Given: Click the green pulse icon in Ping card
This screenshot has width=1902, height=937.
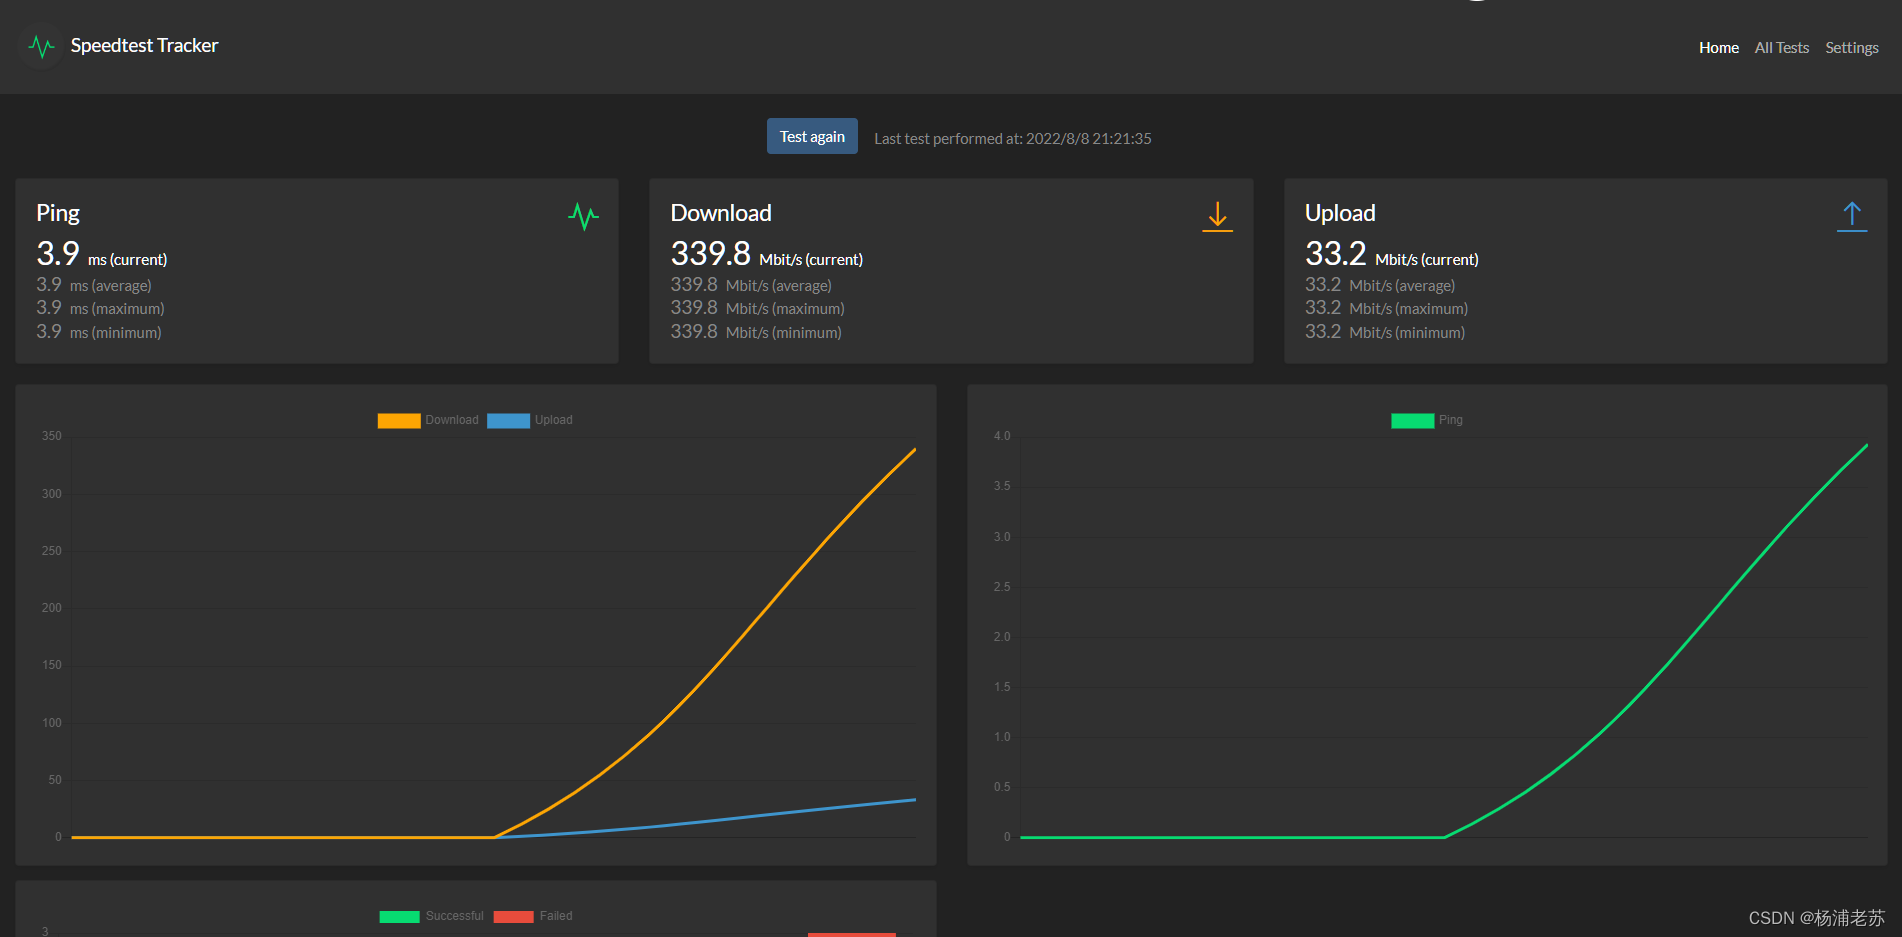Looking at the screenshot, I should (x=583, y=216).
